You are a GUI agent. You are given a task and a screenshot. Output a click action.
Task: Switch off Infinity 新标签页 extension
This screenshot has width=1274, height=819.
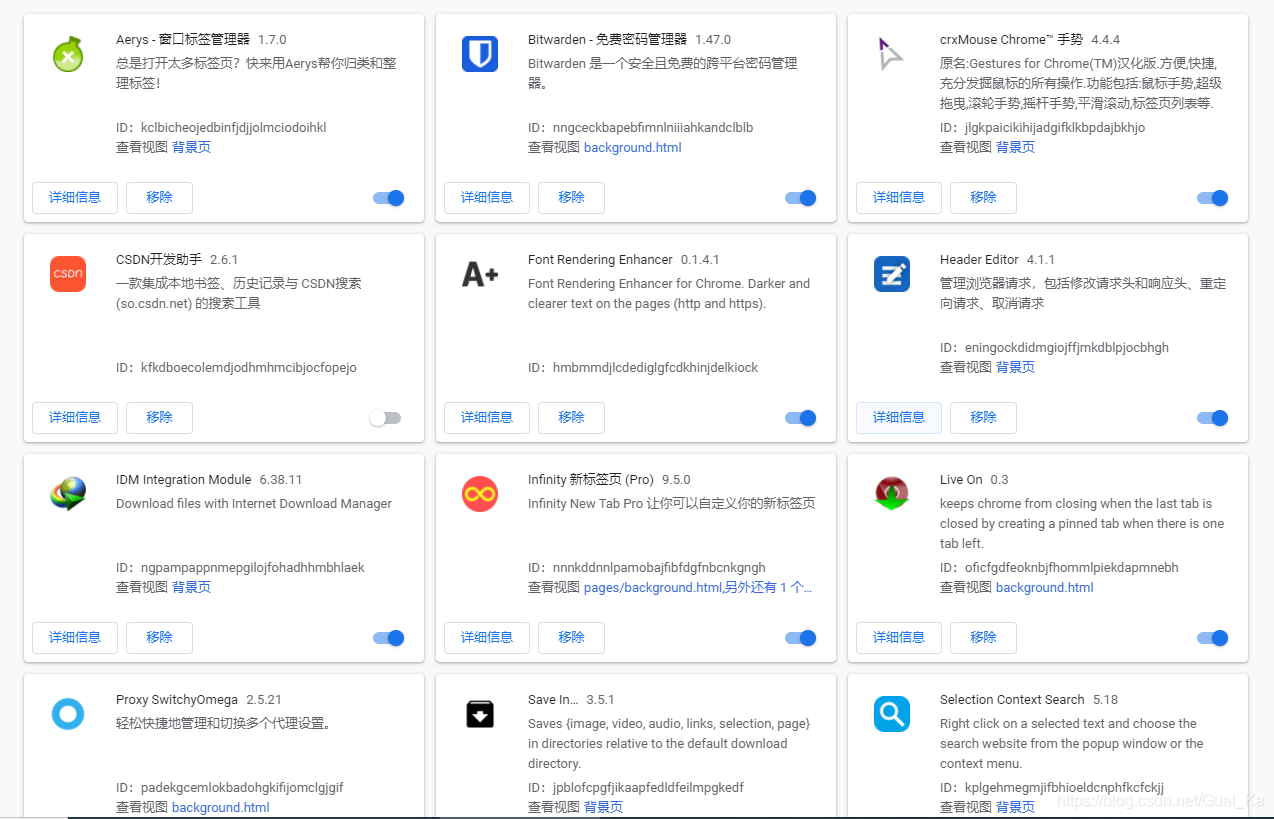tap(801, 638)
